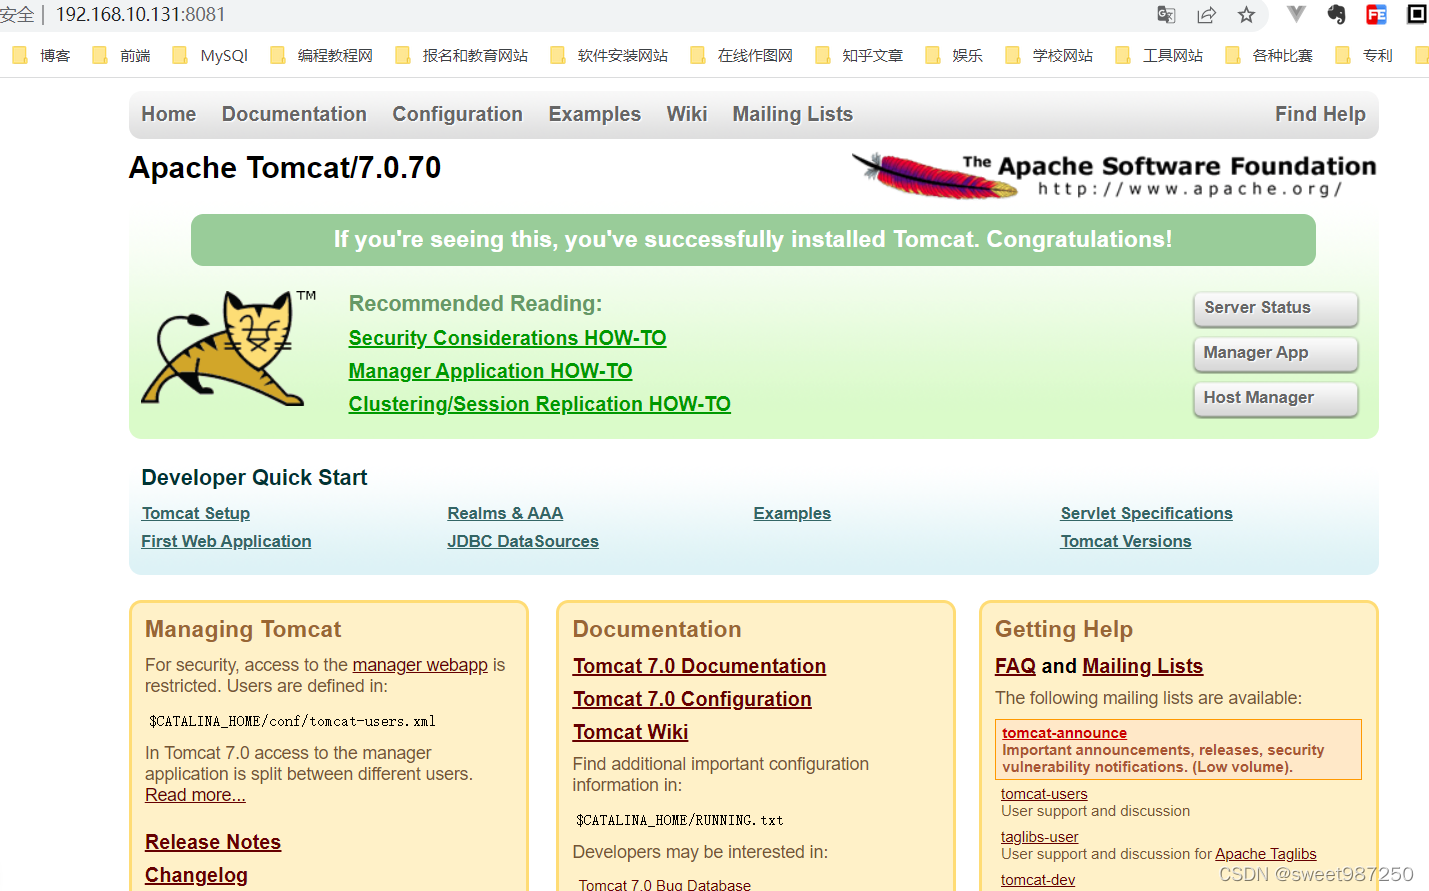Open the FAQ link under Getting Help
Image resolution: width=1429 pixels, height=891 pixels.
click(x=1015, y=666)
